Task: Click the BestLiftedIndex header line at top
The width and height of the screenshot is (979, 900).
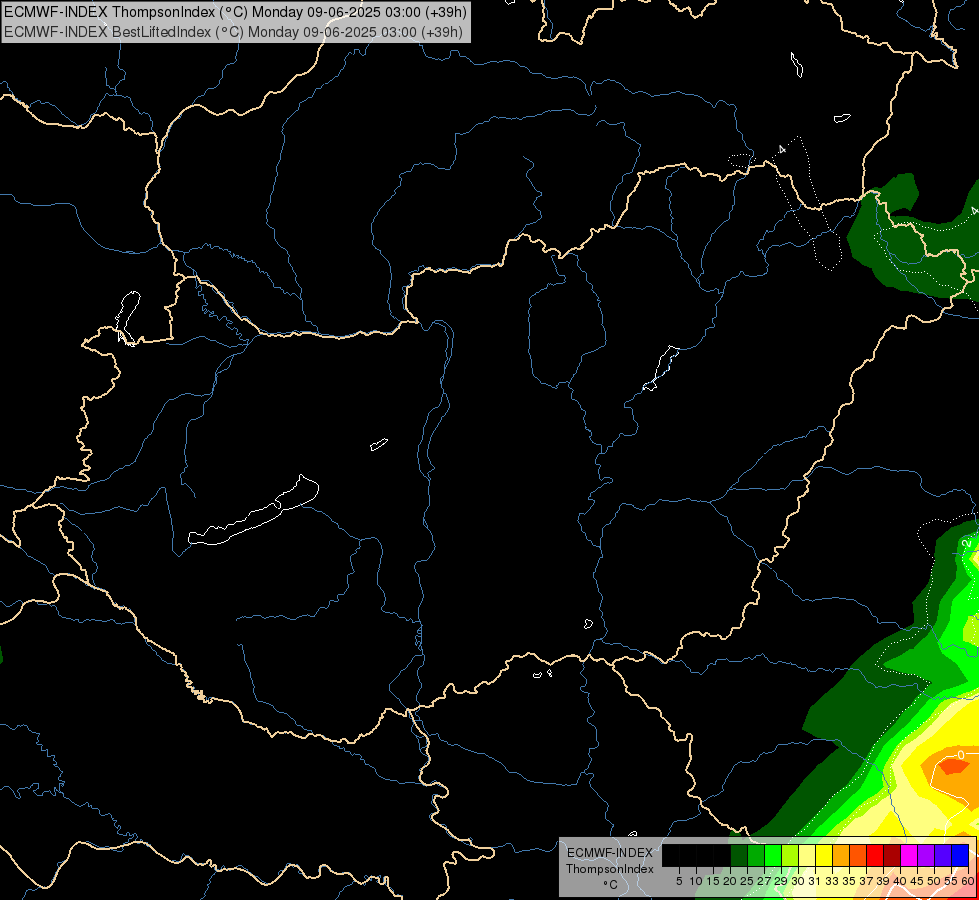Action: click(234, 32)
